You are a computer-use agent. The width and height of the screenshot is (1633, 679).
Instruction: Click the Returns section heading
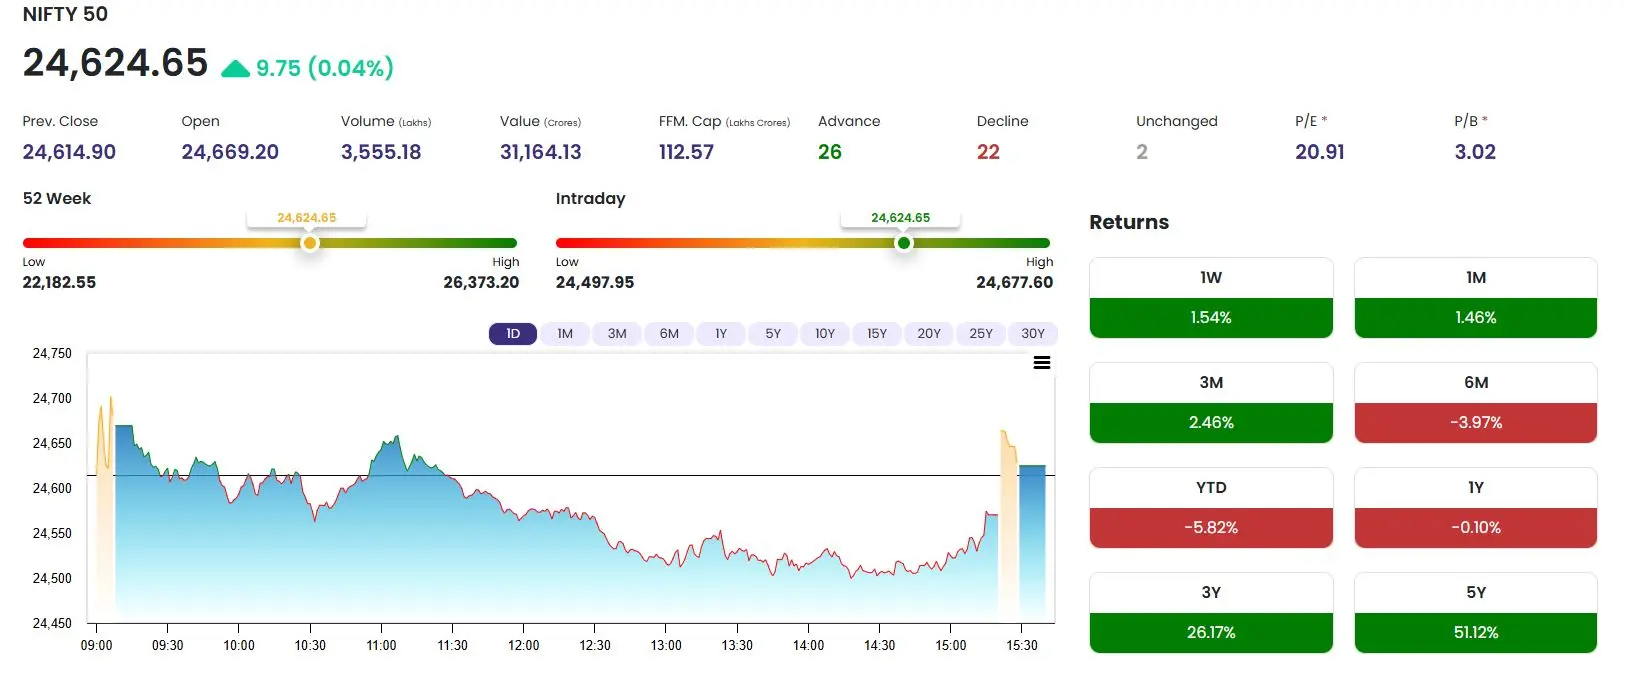1129,222
